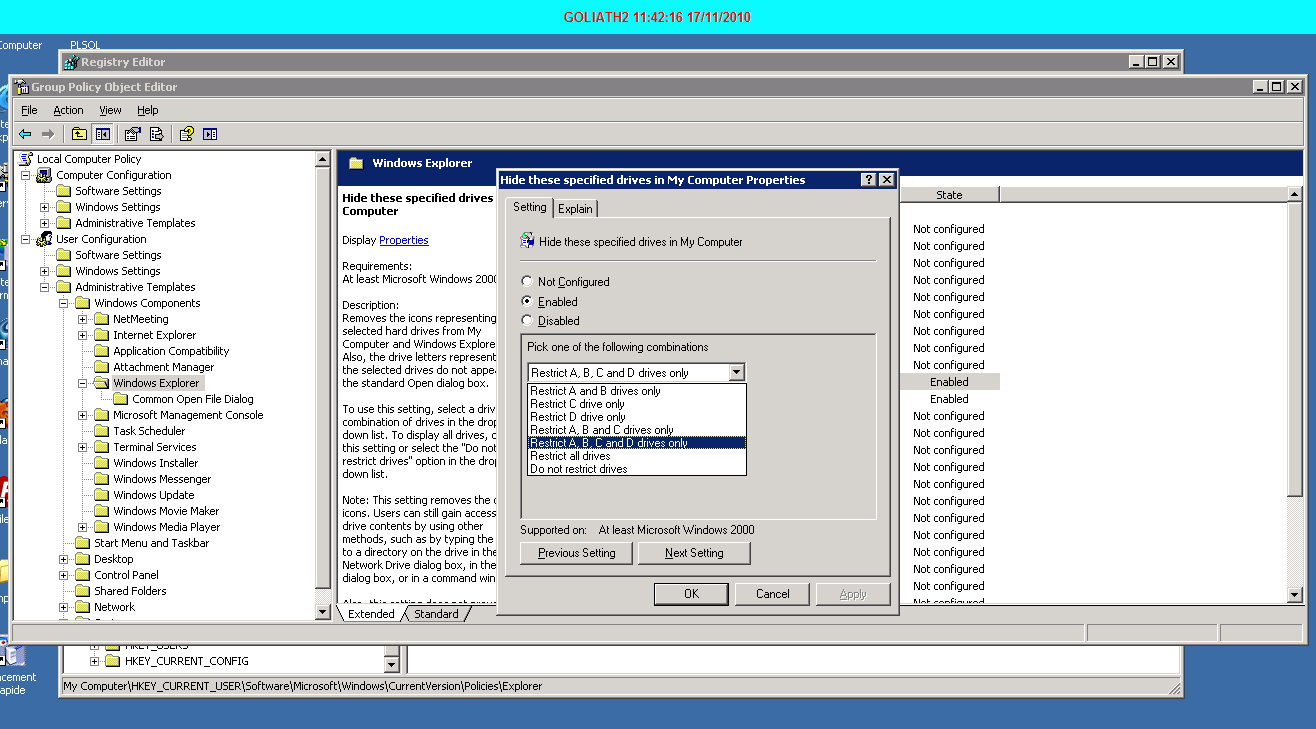The height and width of the screenshot is (729, 1316).
Task: Select the Not Configured radio button
Action: 528,282
